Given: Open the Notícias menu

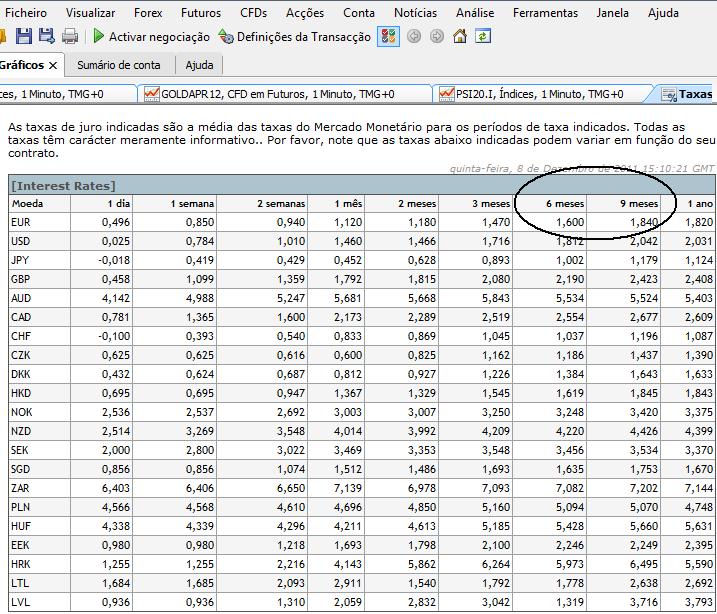Looking at the screenshot, I should tap(415, 13).
